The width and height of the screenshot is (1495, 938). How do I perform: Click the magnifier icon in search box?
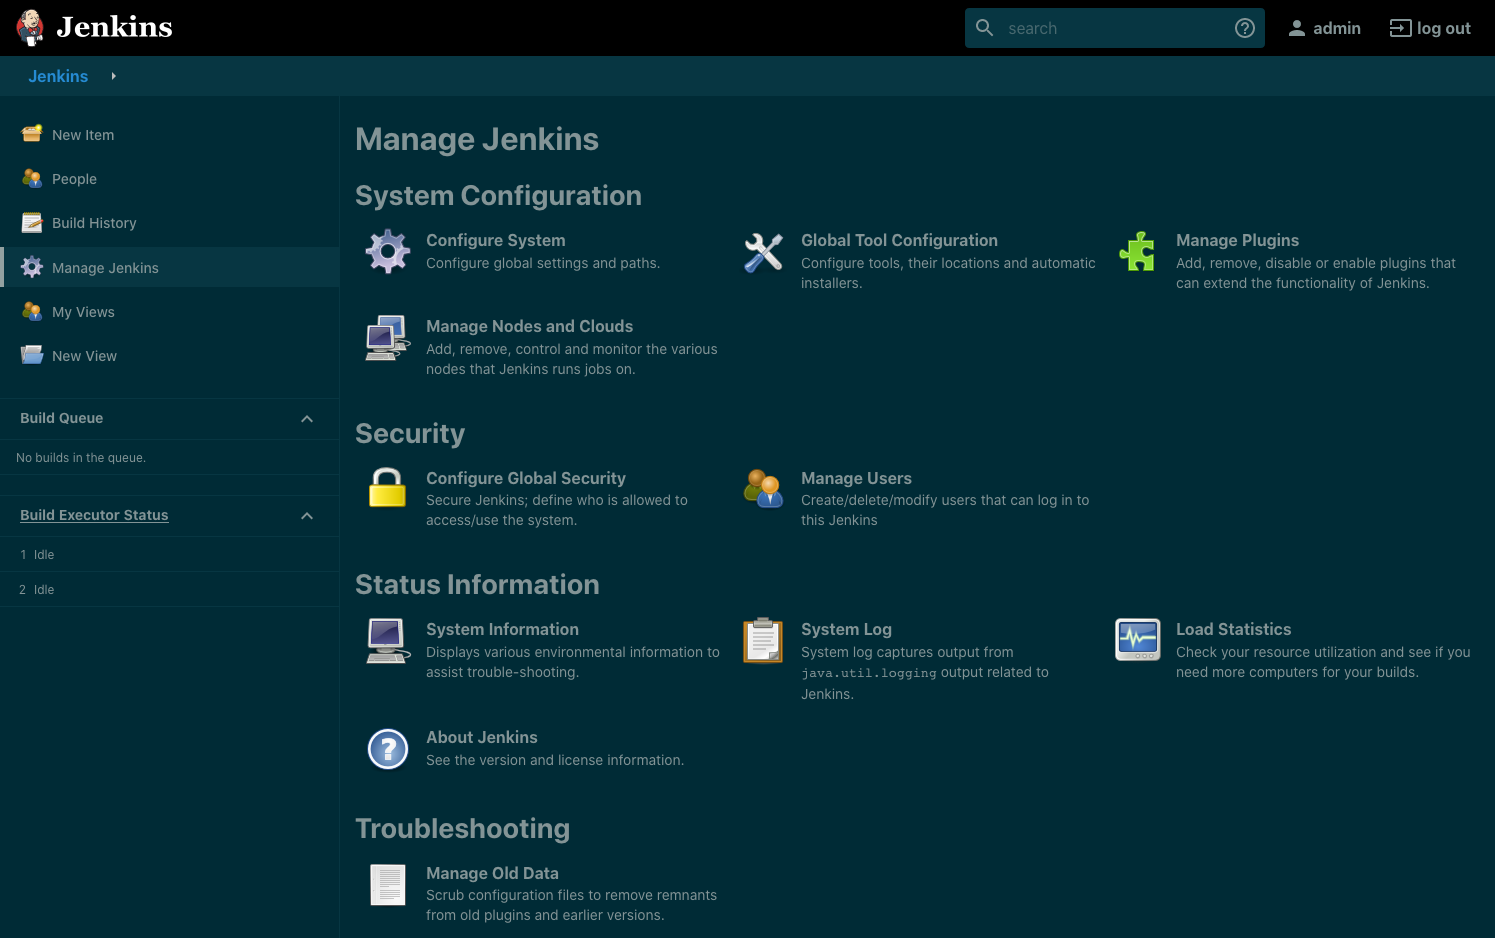(984, 28)
